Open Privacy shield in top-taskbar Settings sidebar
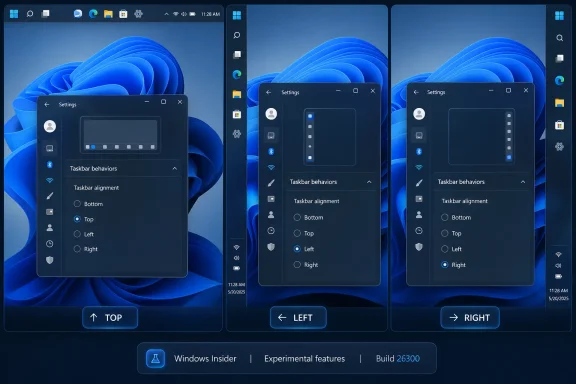 coord(50,260)
